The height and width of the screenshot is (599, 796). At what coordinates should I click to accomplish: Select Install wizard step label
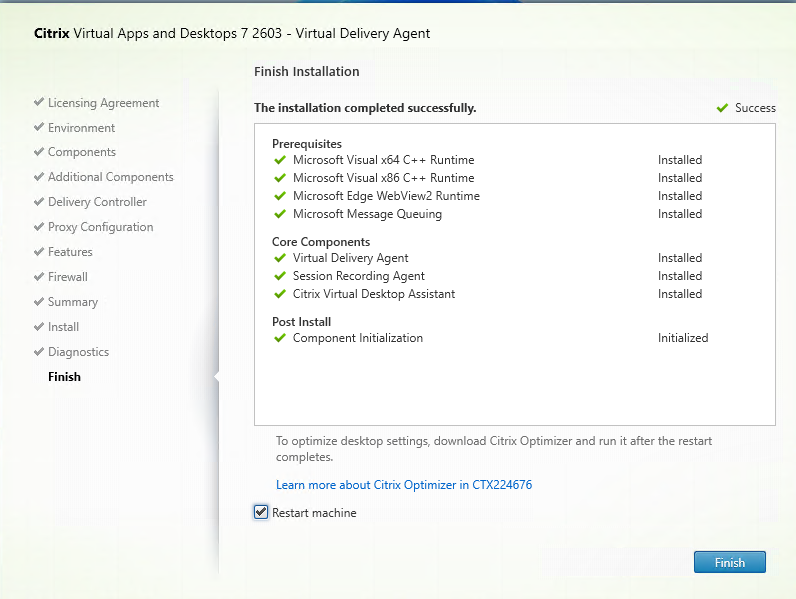[x=63, y=327]
